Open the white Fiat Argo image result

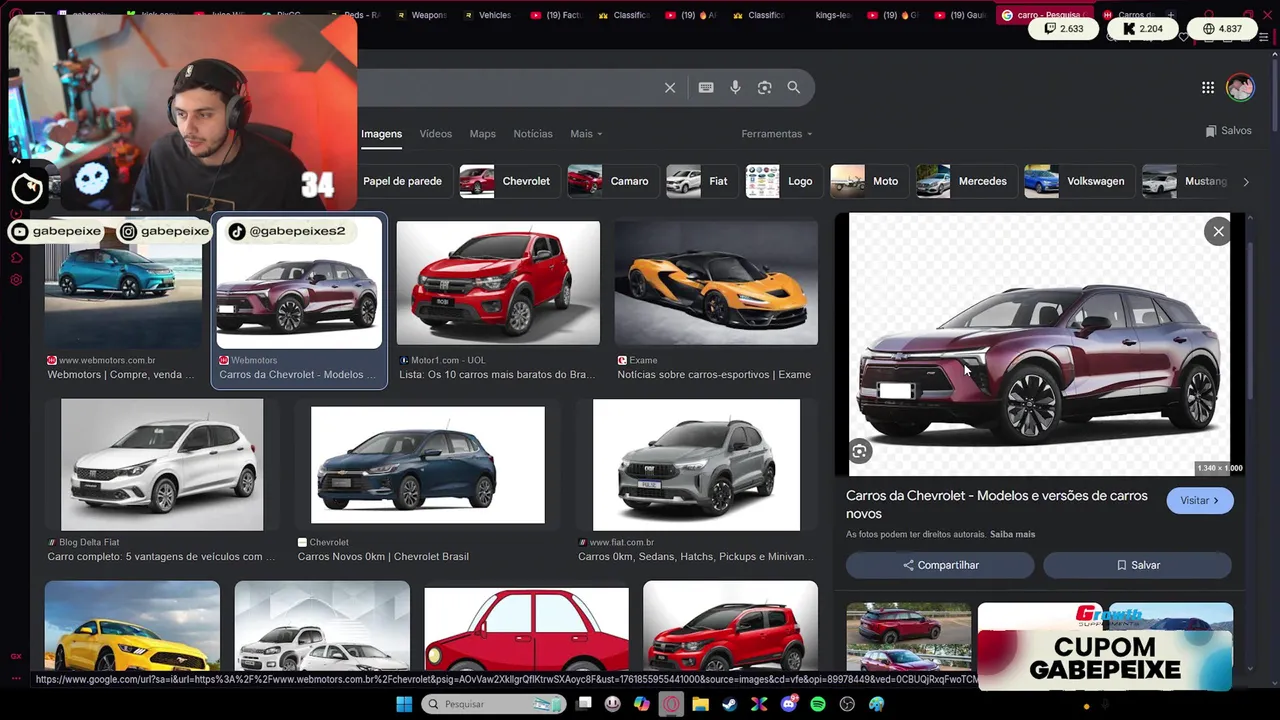(162, 465)
